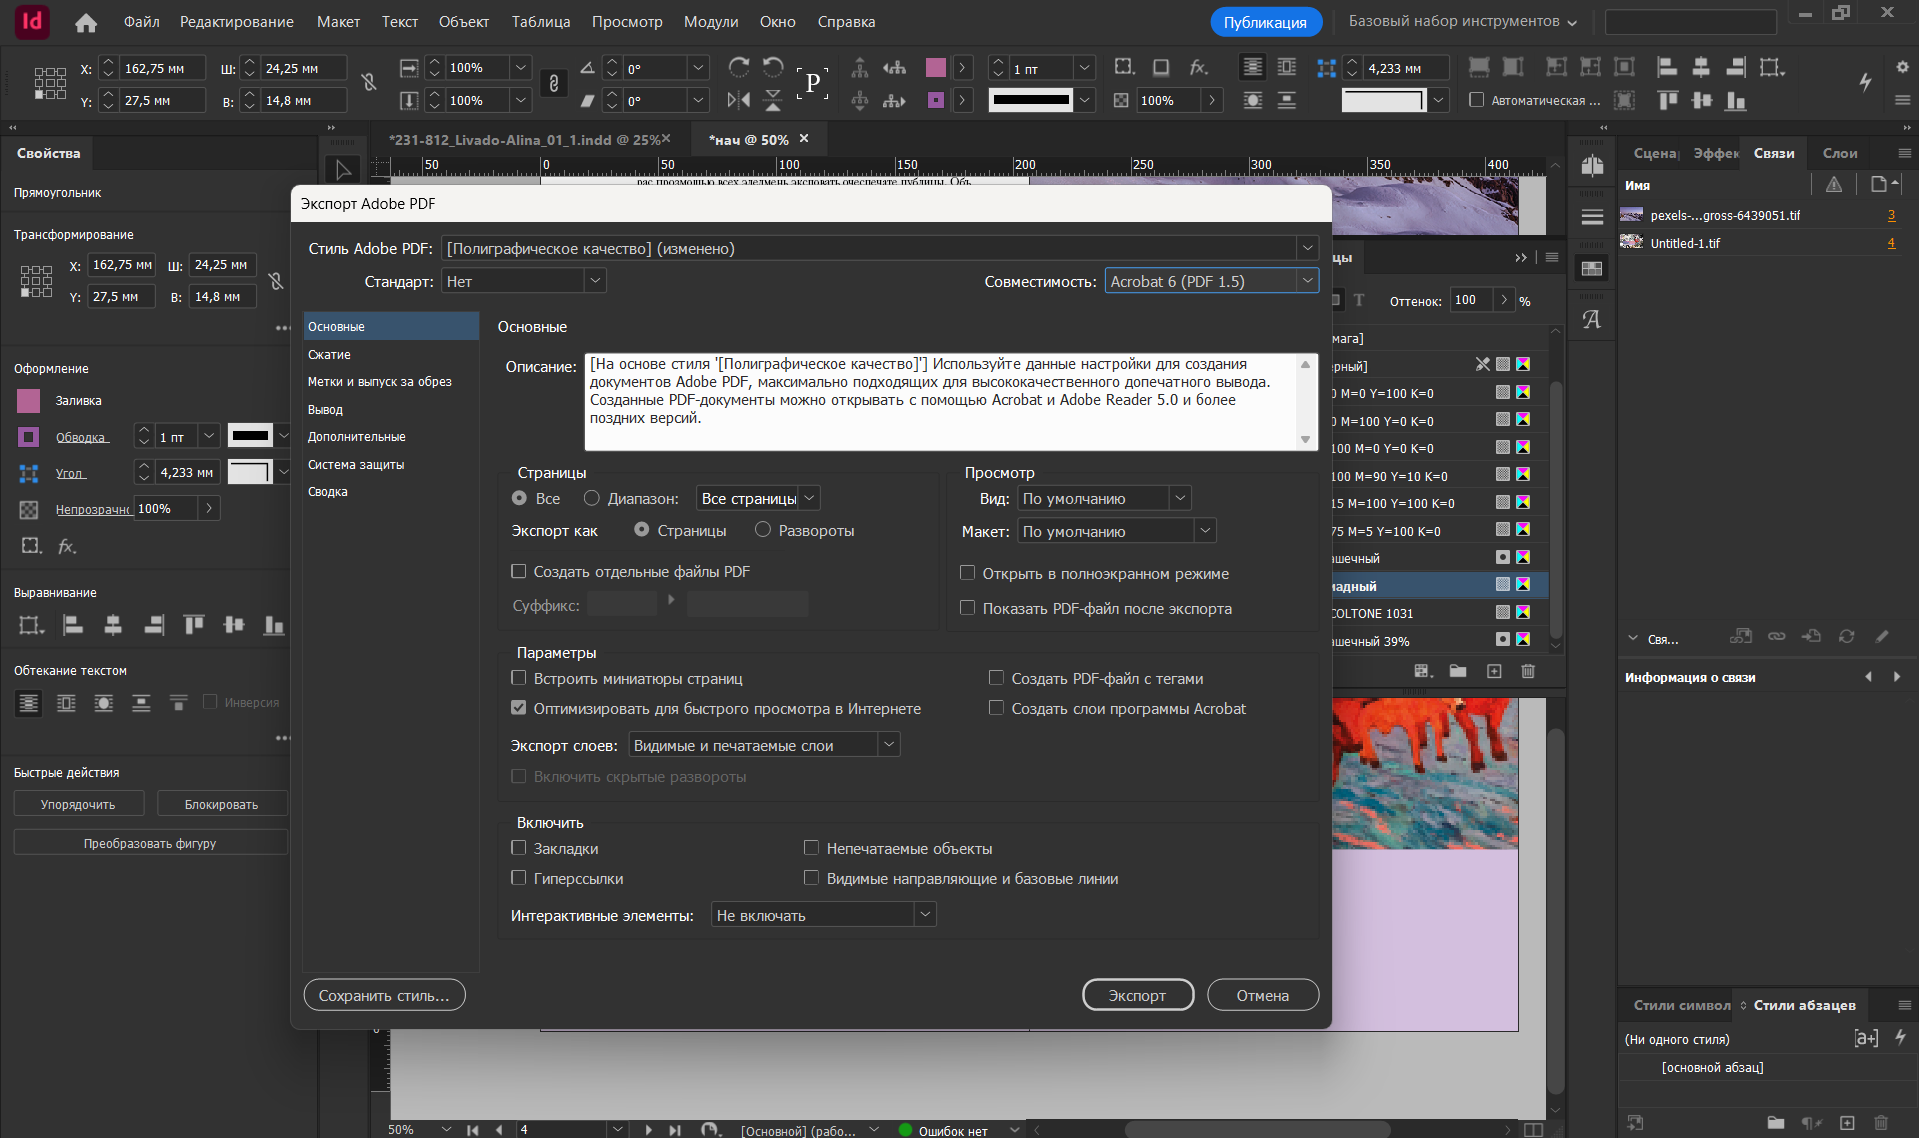Select Метки и выпуск за обрез section
Screen dimensions: 1919x1138
(391, 381)
